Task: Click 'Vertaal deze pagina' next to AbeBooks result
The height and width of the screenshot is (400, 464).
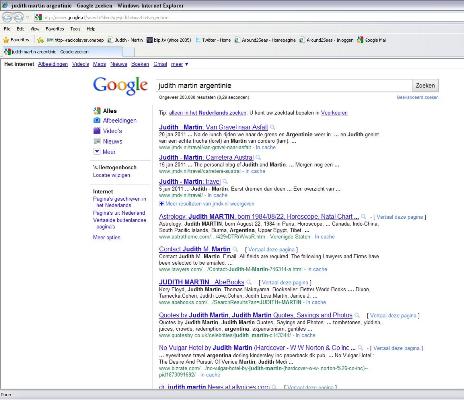Action: [285, 282]
